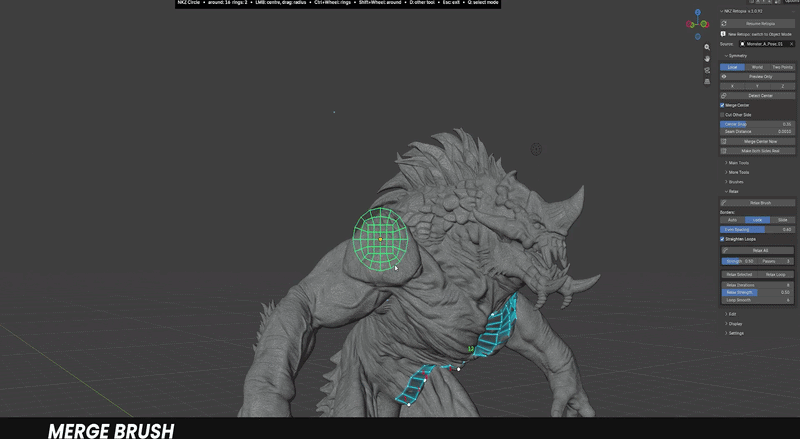This screenshot has height=439, width=800.
Task: Click the Seam Distance field
Action: click(757, 132)
